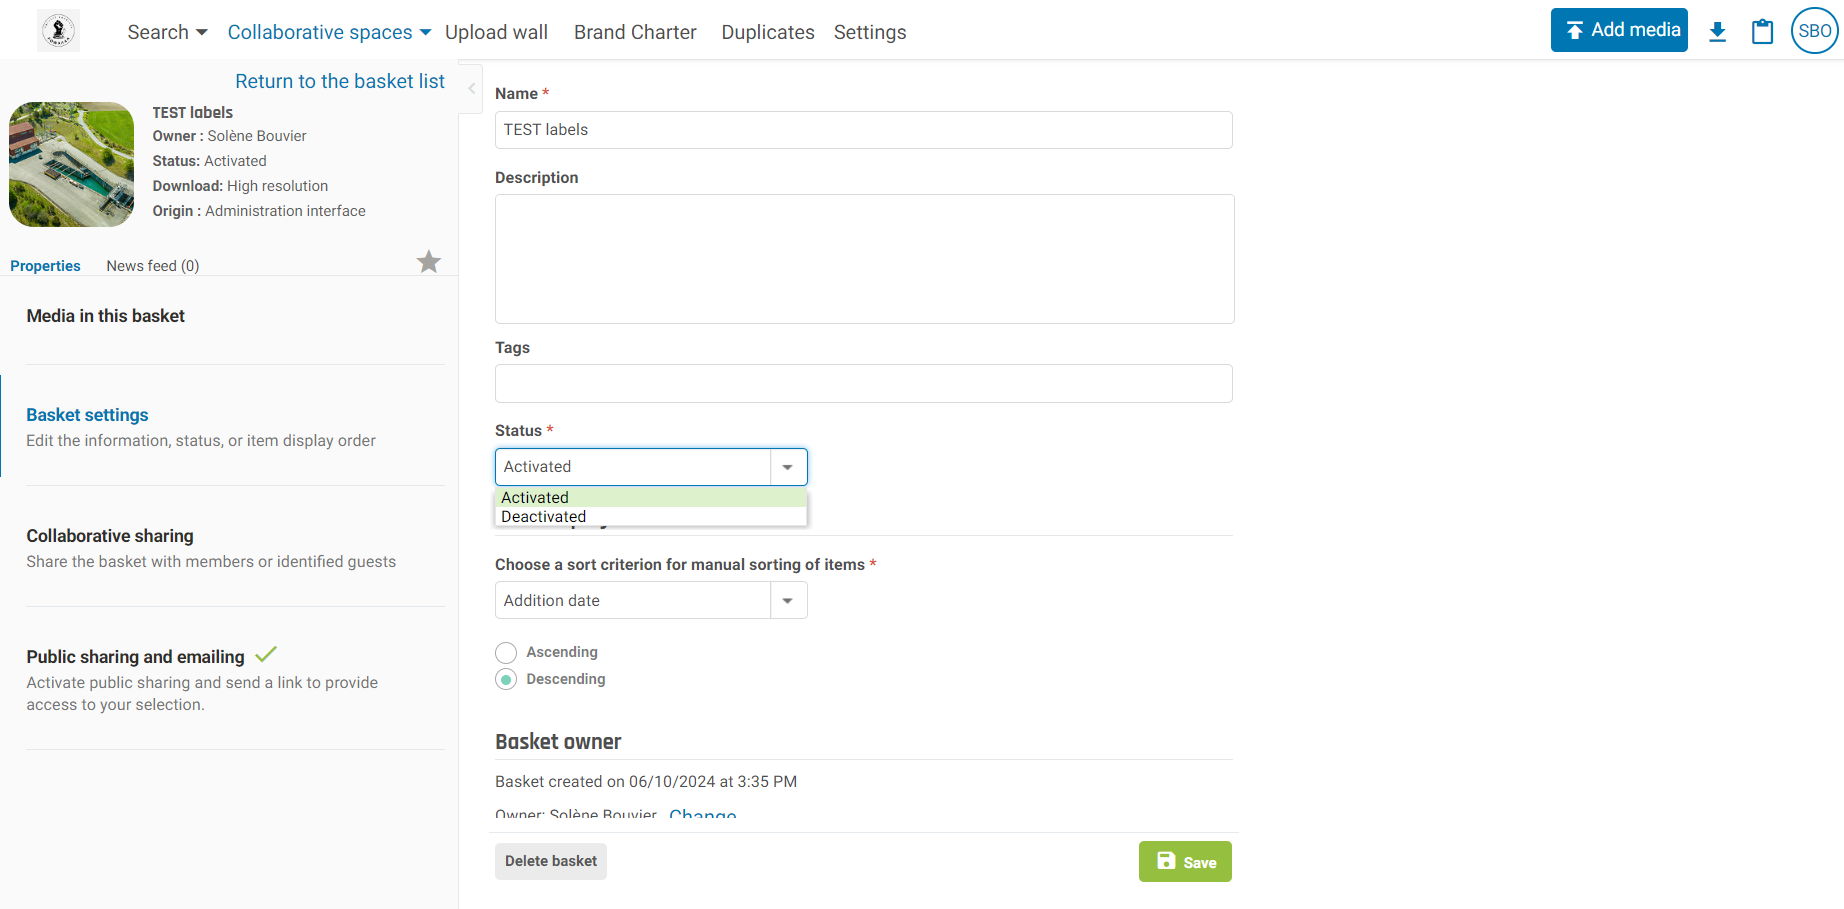Pick the Activated option in the status list
The width and height of the screenshot is (1844, 909).
coord(535,498)
